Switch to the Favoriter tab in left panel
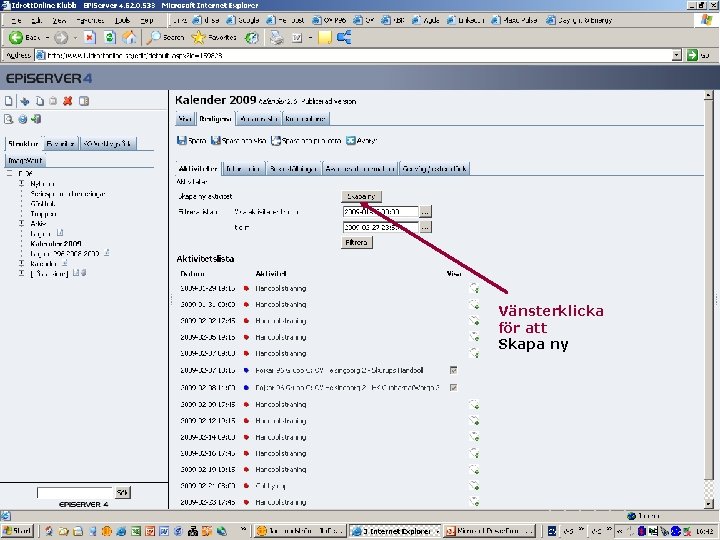 point(61,144)
